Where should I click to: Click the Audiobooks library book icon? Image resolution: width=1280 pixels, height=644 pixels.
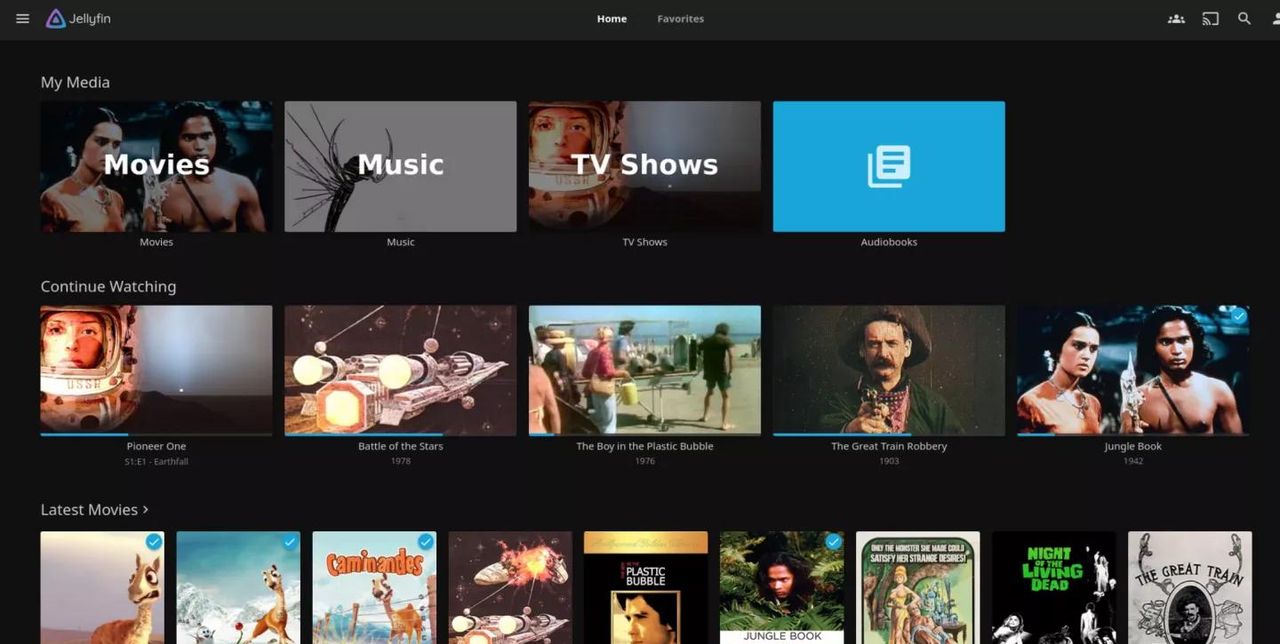pyautogui.click(x=889, y=167)
